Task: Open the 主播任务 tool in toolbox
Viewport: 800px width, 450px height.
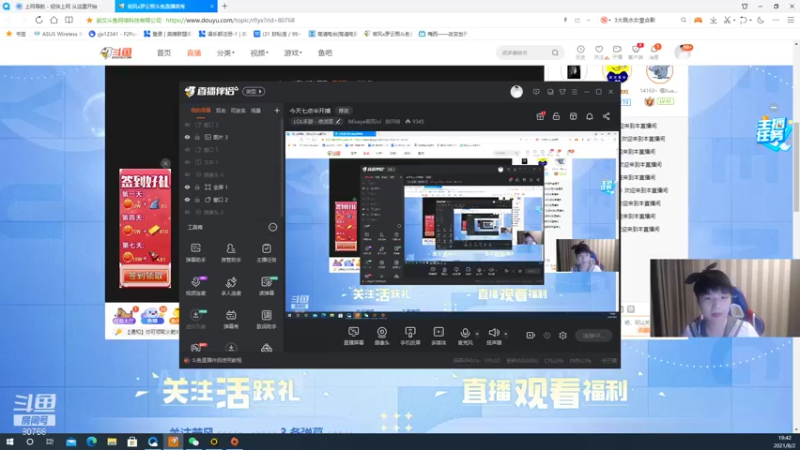Action: 266,253
